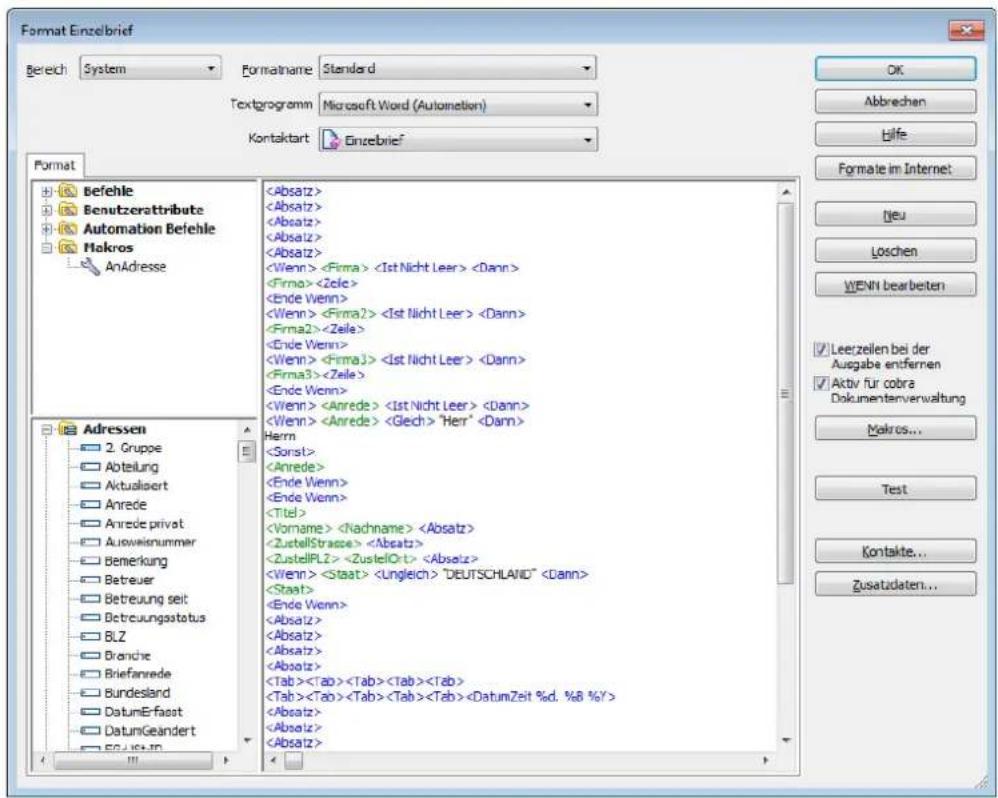This screenshot has width=998, height=798.
Task: Click field icon beside Aktualisiert
Action: pos(90,486)
